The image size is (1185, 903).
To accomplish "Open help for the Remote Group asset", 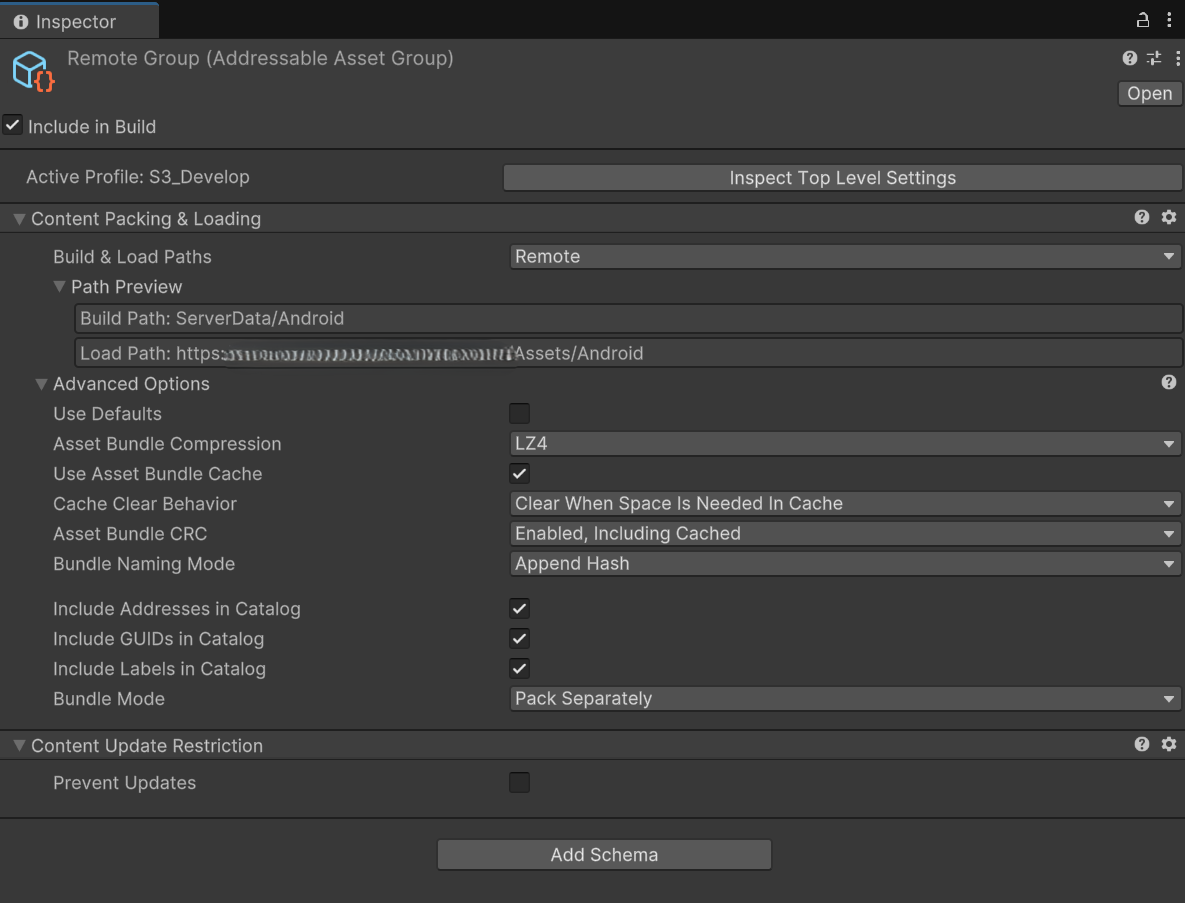I will 1129,58.
